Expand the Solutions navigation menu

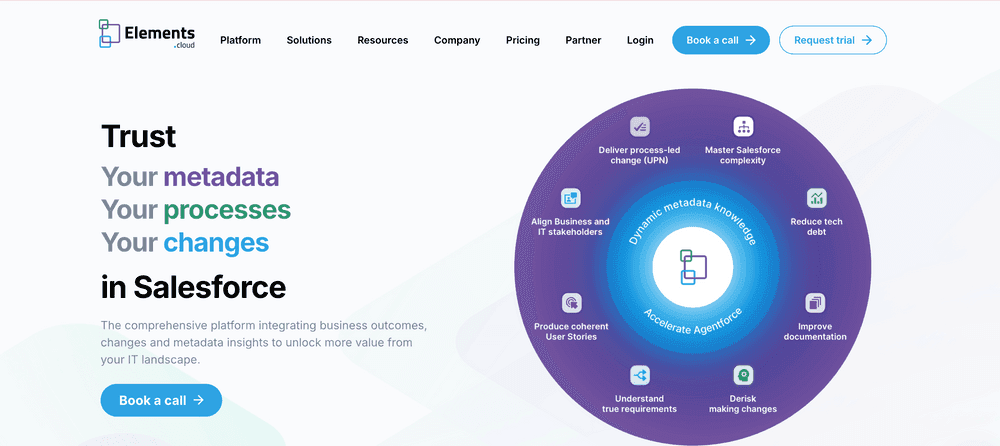pyautogui.click(x=309, y=40)
